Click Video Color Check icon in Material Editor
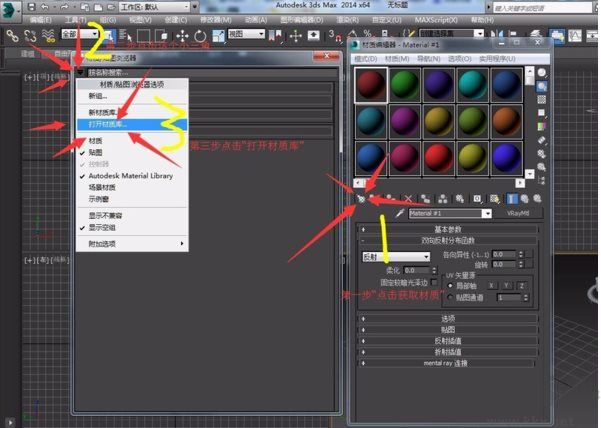The width and height of the screenshot is (601, 428). (542, 126)
